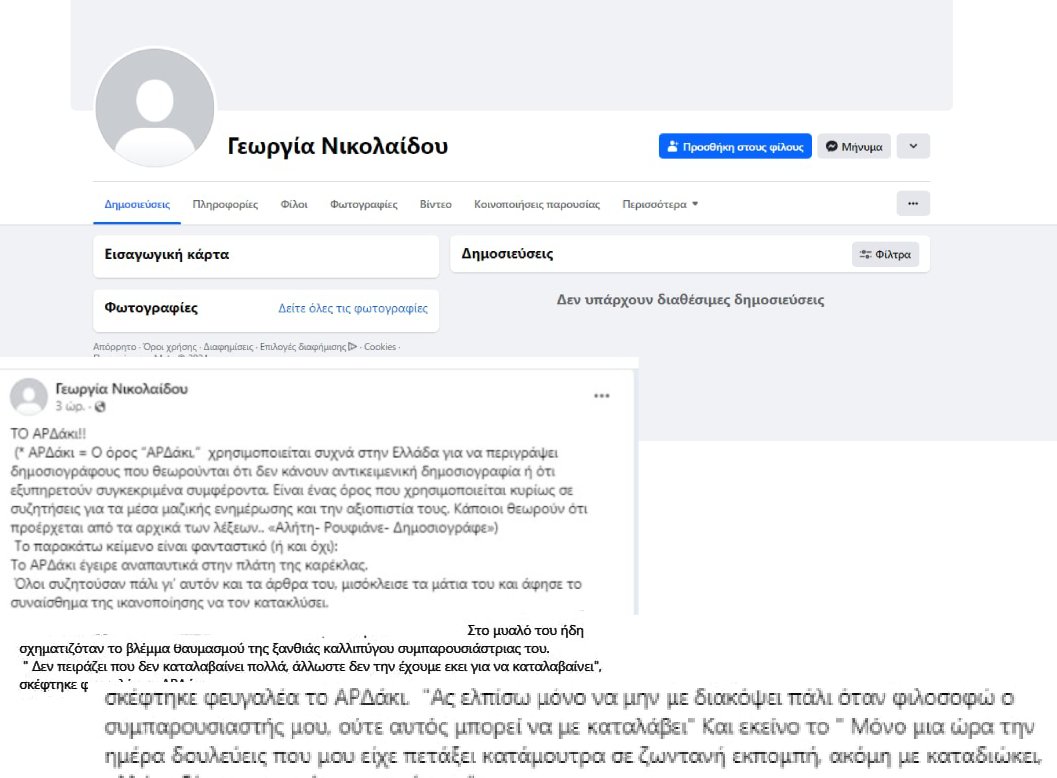Open the post's author name link

click(121, 389)
